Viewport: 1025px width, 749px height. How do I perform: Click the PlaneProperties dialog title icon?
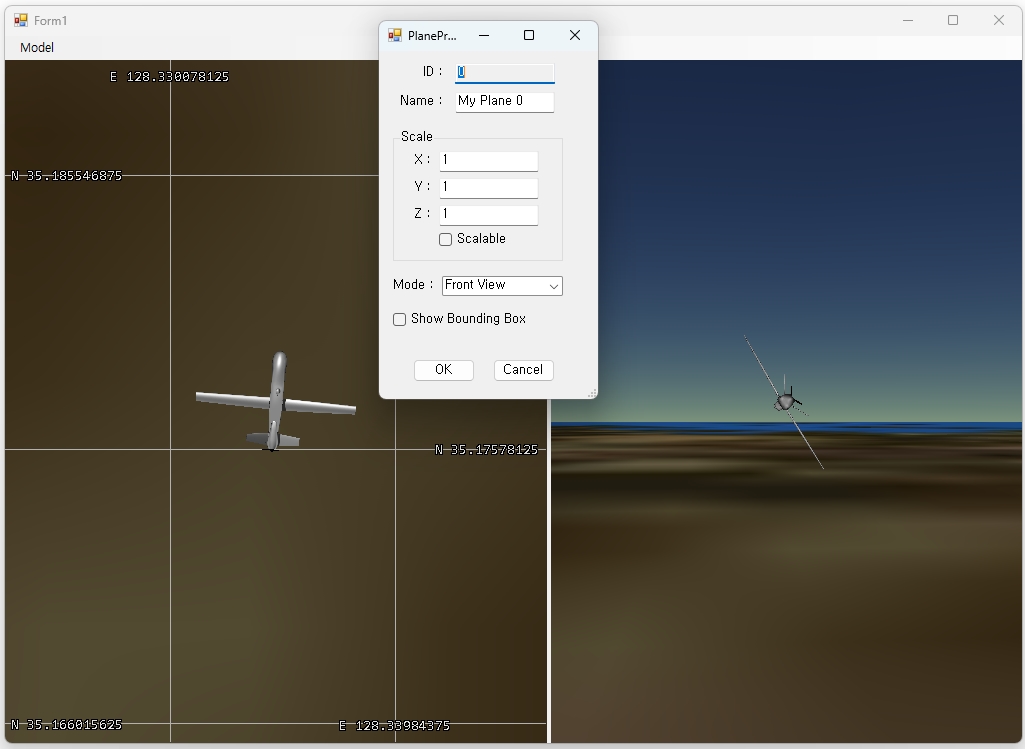click(395, 36)
